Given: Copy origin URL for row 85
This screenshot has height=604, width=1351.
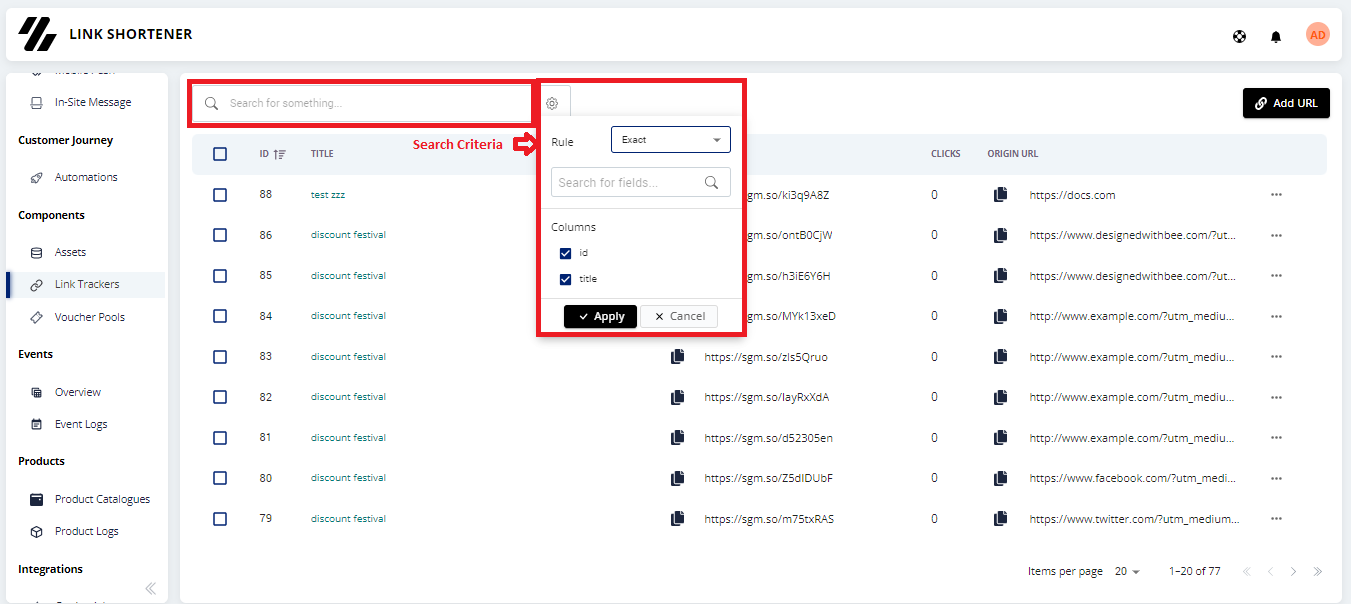Looking at the screenshot, I should (x=1000, y=276).
